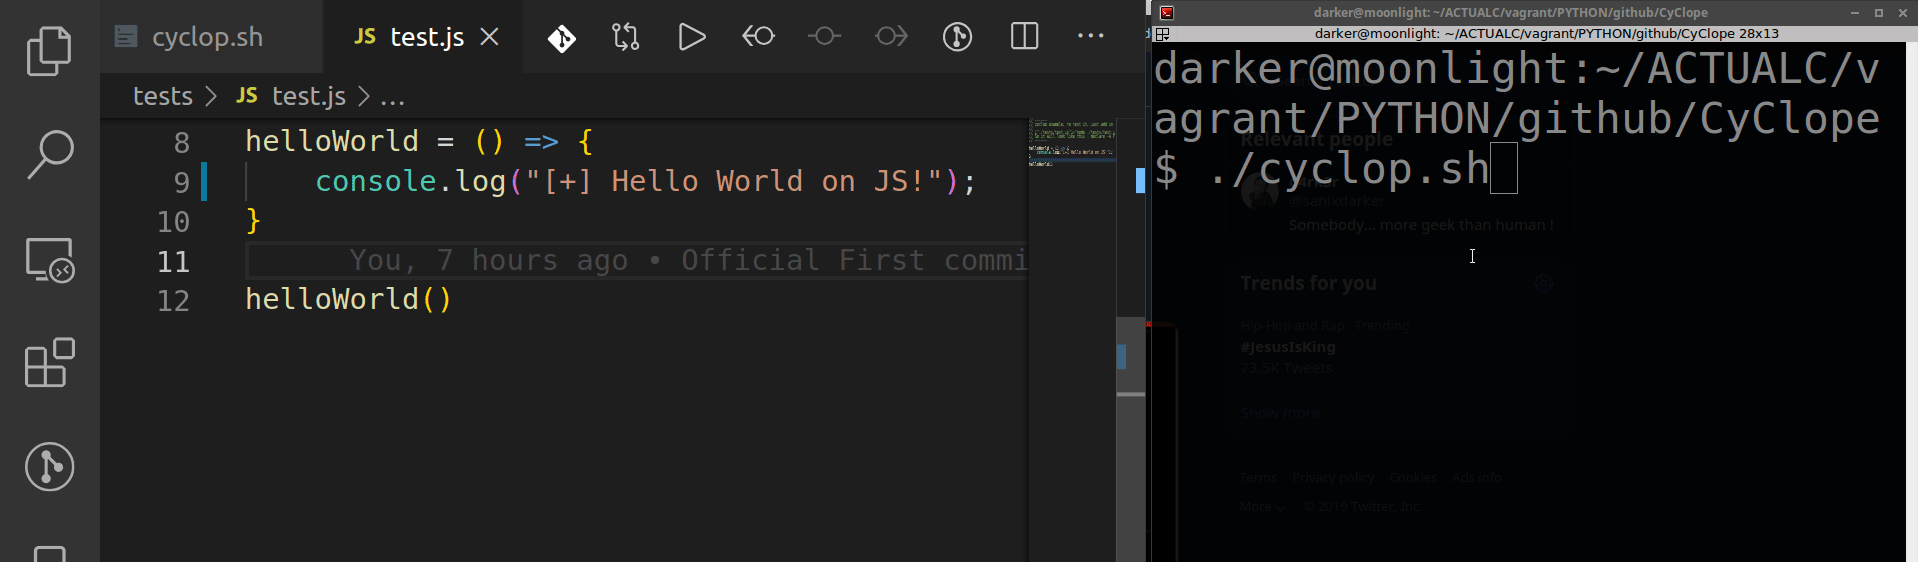
Task: Maximize the terminal window
Action: click(x=1879, y=13)
